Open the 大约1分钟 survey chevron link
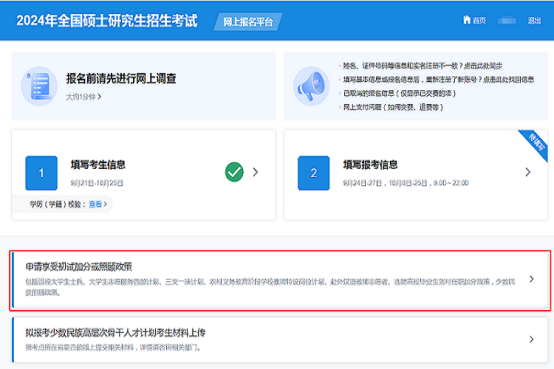The height and width of the screenshot is (369, 554). 84,96
